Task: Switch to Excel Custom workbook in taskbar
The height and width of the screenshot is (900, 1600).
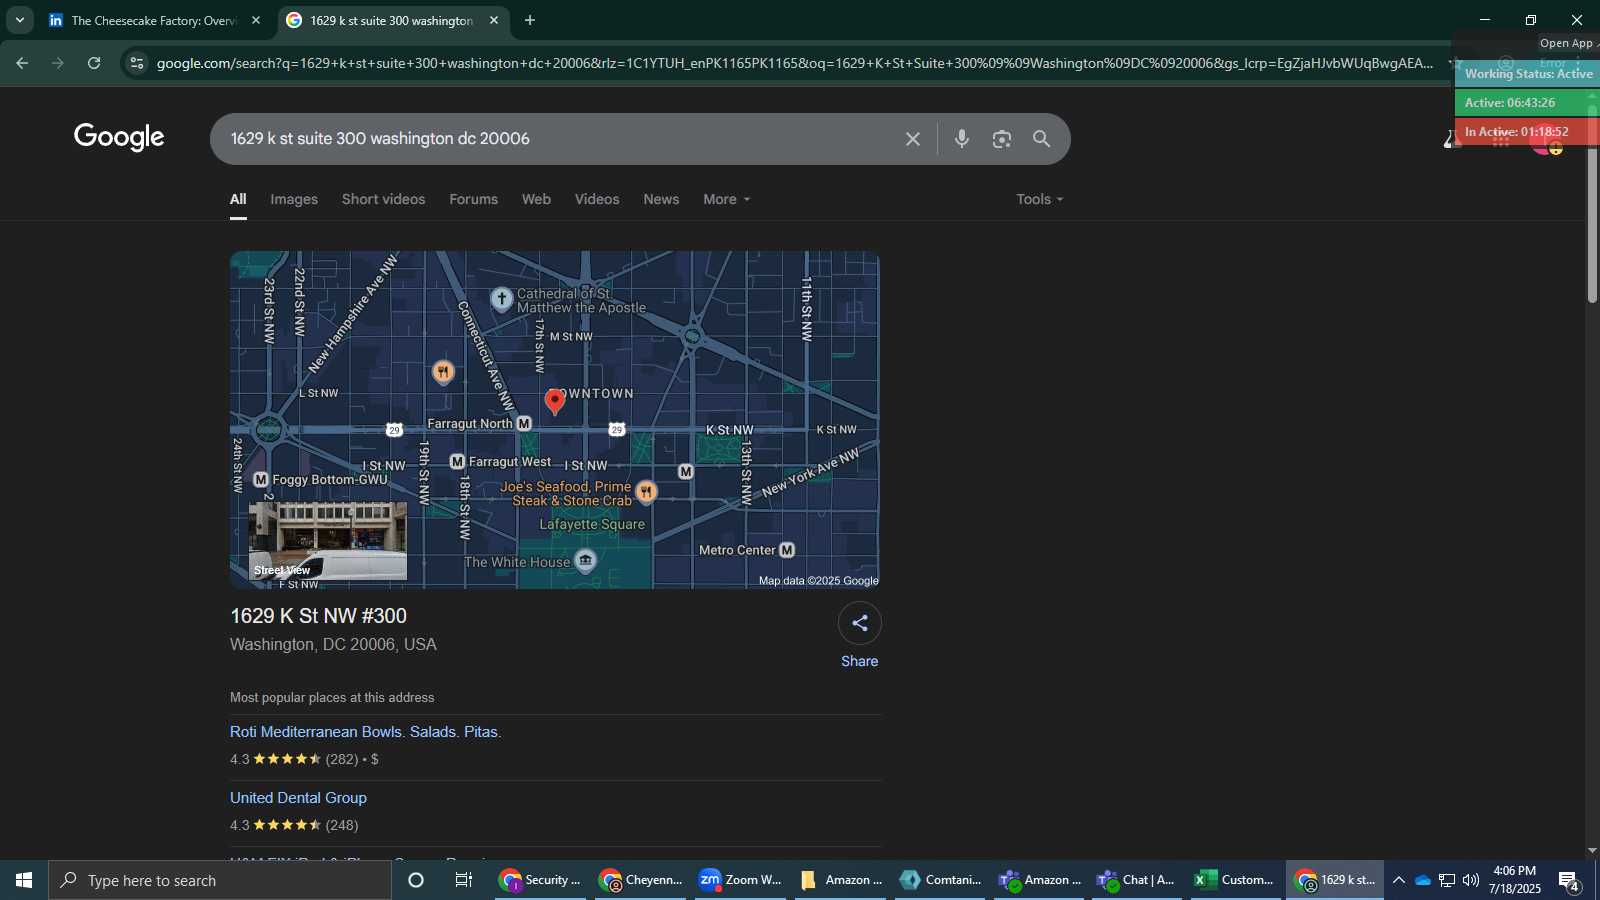Action: [x=1235, y=880]
